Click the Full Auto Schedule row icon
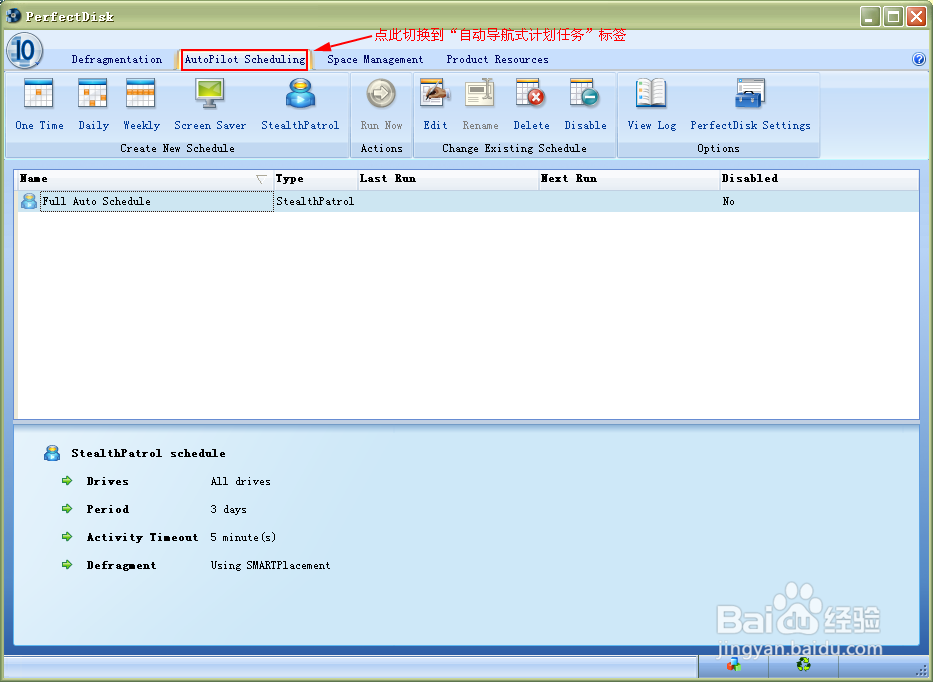 pyautogui.click(x=29, y=201)
